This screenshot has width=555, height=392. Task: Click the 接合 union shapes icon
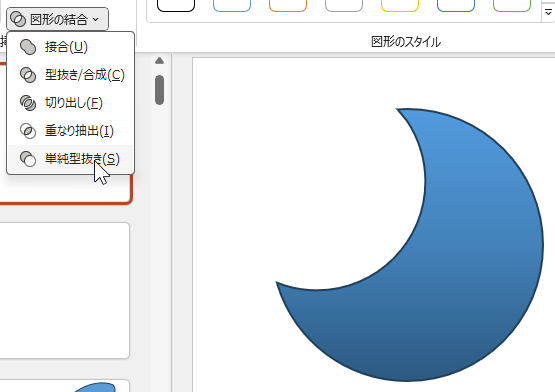pyautogui.click(x=28, y=47)
